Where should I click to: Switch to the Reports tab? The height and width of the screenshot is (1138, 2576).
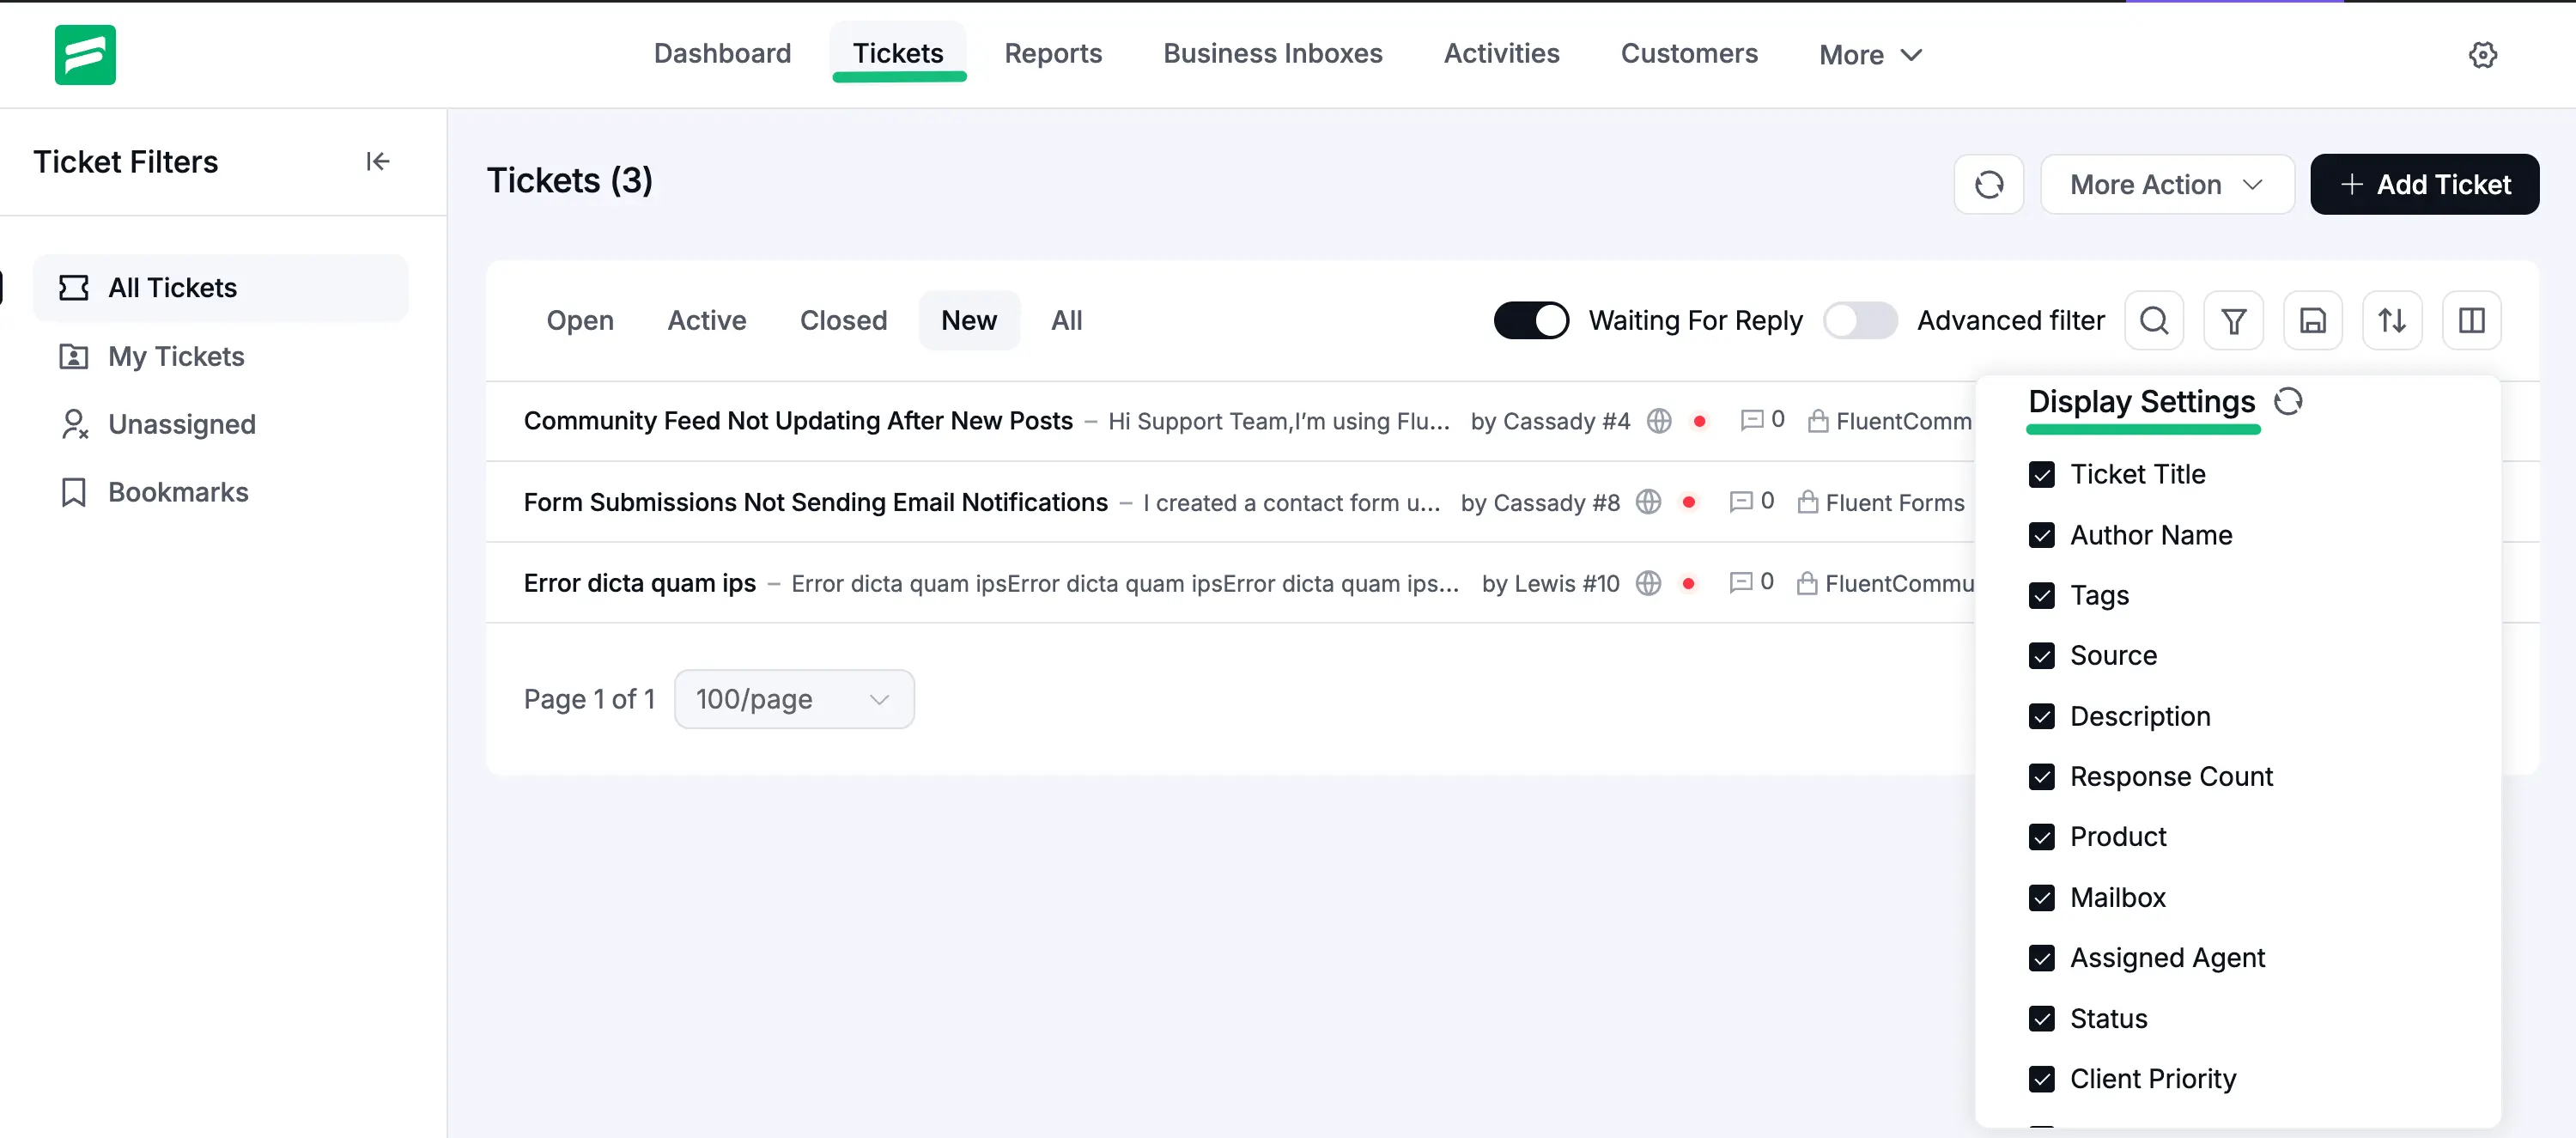(1053, 54)
